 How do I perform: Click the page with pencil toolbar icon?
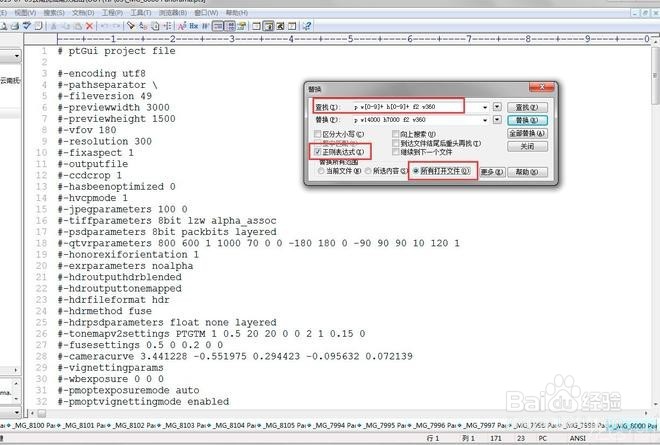pos(242,26)
